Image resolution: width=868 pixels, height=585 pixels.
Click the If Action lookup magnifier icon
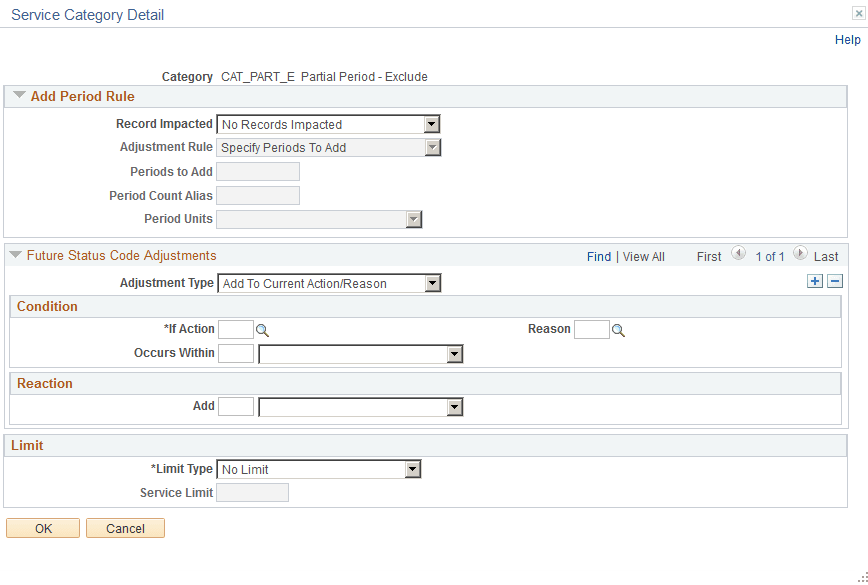click(x=263, y=330)
